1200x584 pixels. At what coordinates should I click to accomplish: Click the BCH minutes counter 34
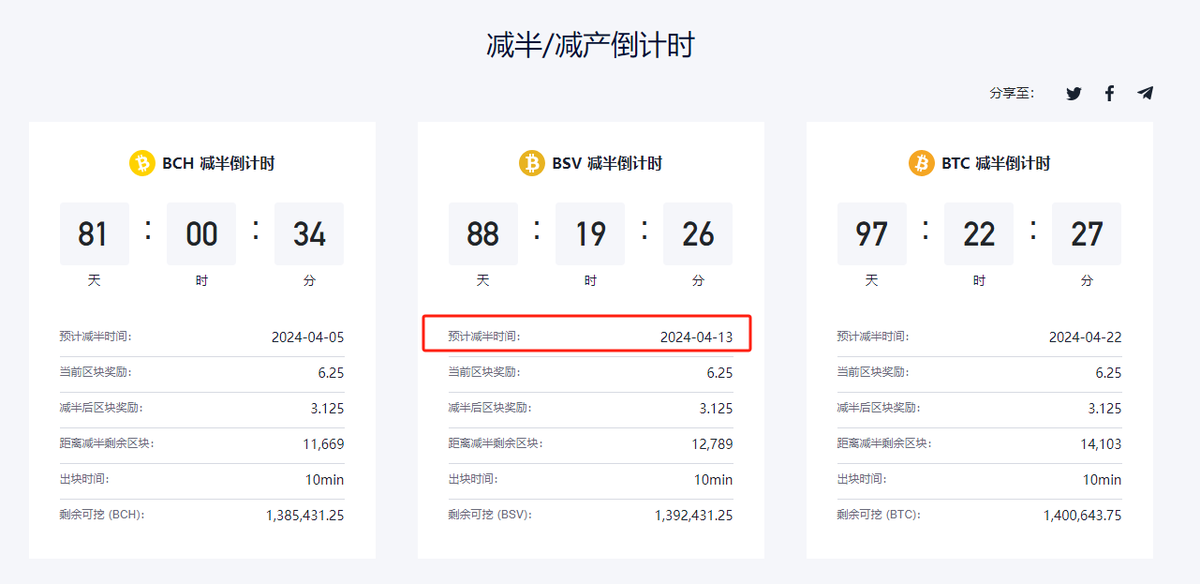309,234
